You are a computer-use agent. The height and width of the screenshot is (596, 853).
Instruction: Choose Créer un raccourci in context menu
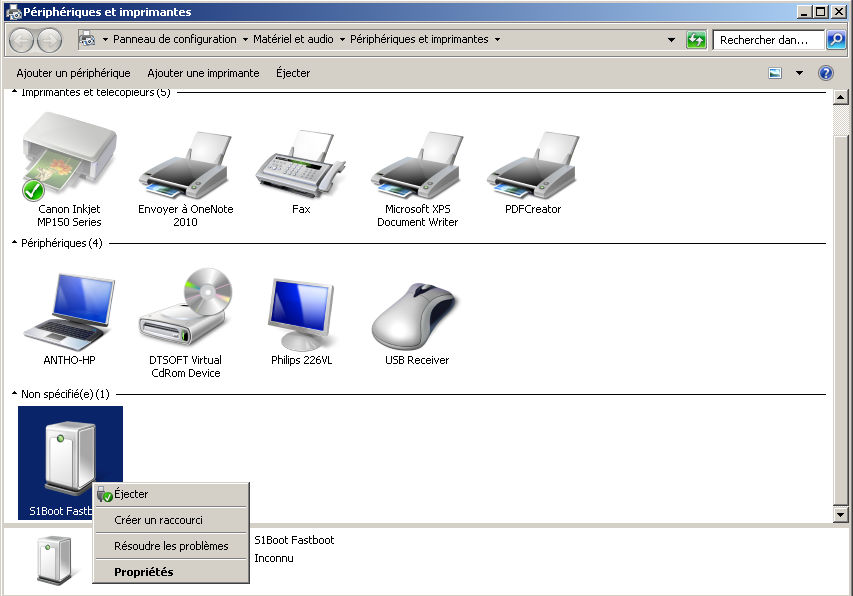(x=171, y=520)
